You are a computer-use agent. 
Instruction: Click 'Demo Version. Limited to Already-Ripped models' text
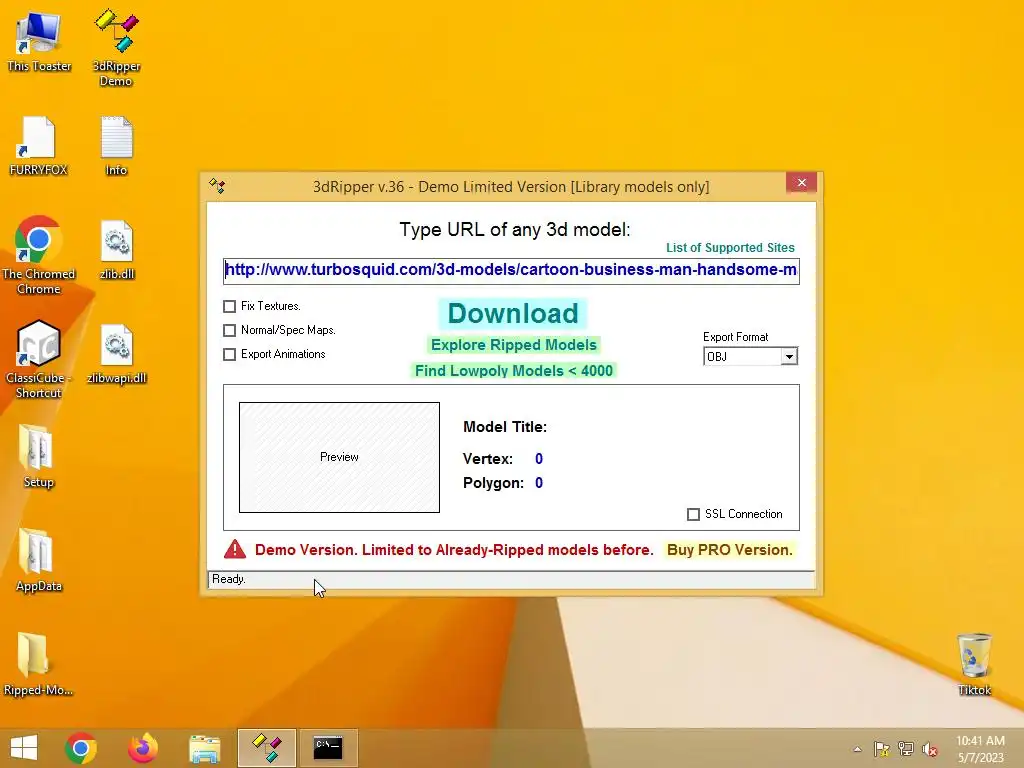[x=454, y=550]
